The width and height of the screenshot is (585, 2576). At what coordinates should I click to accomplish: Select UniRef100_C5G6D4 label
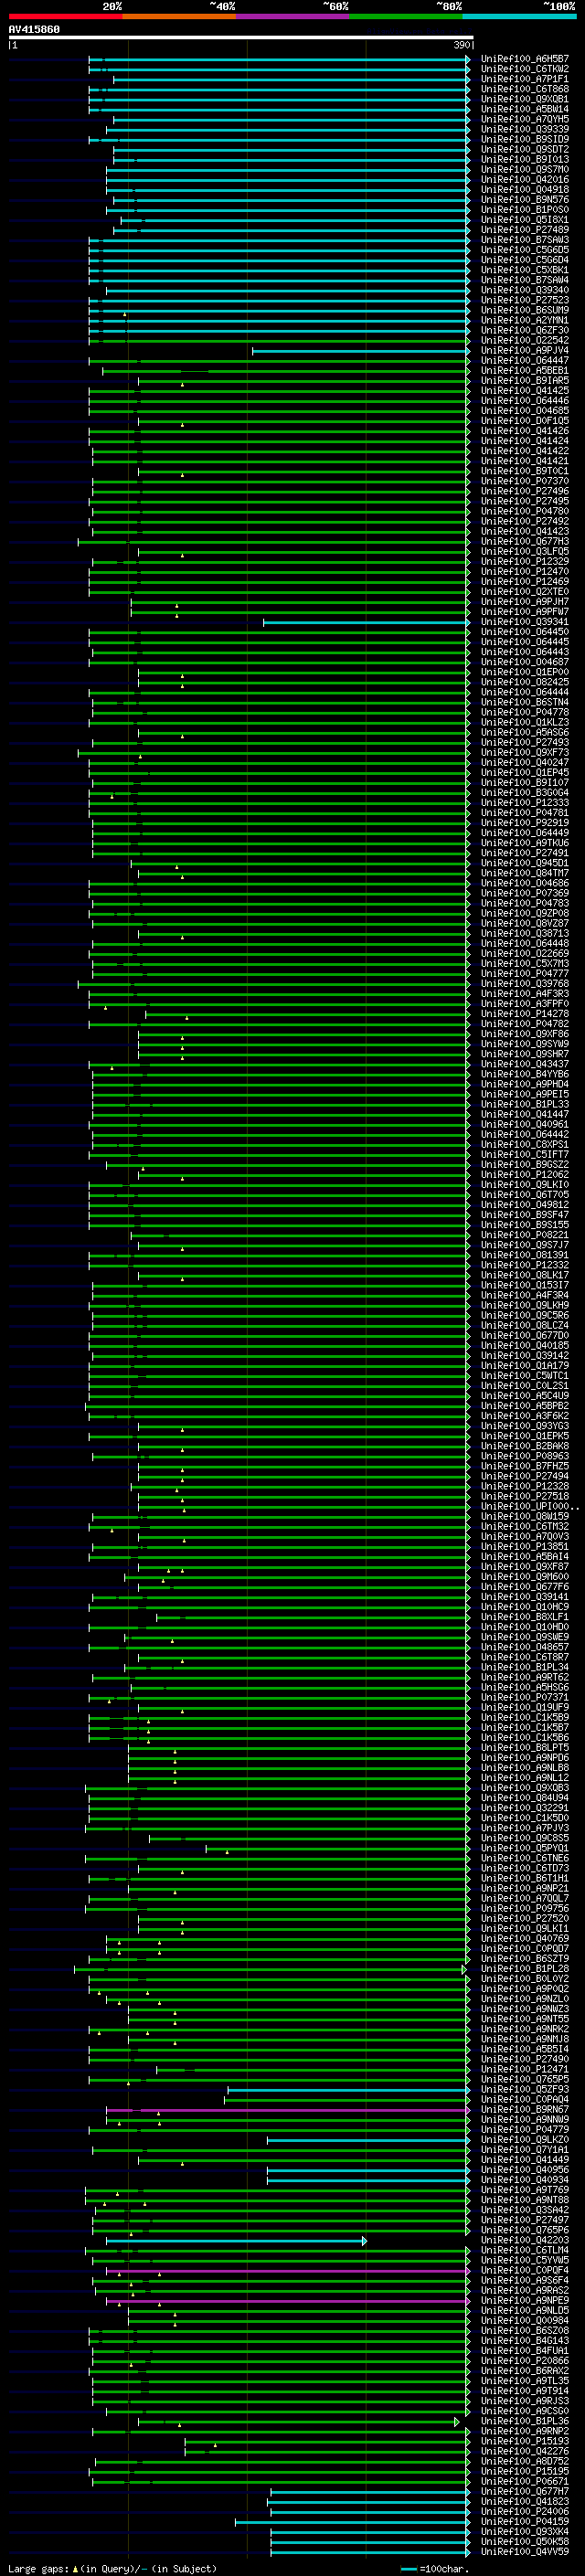[525, 260]
